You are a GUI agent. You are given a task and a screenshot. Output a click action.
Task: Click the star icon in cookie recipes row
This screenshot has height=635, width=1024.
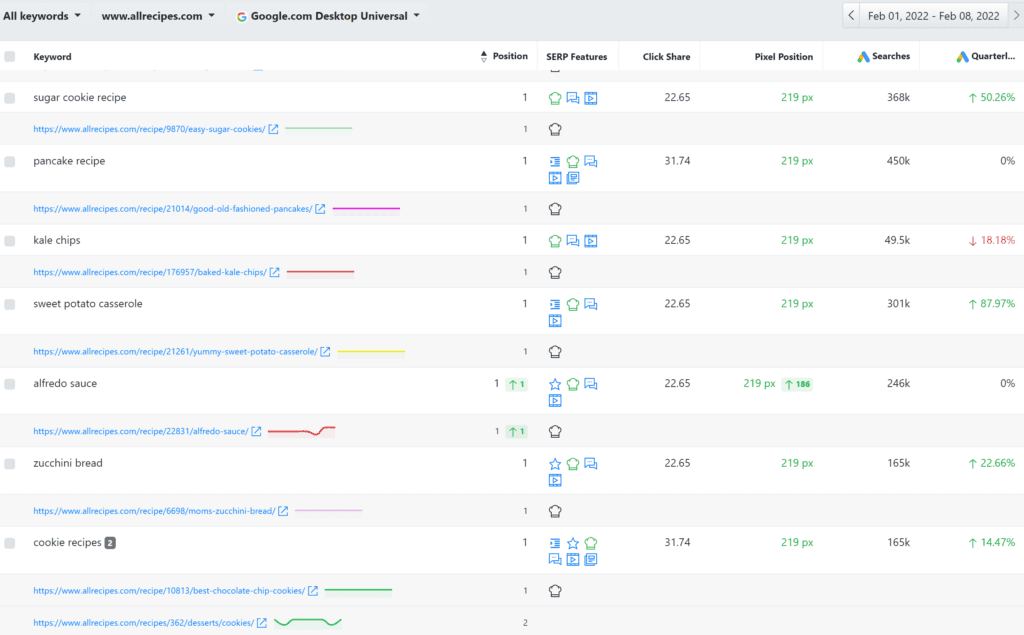573,543
